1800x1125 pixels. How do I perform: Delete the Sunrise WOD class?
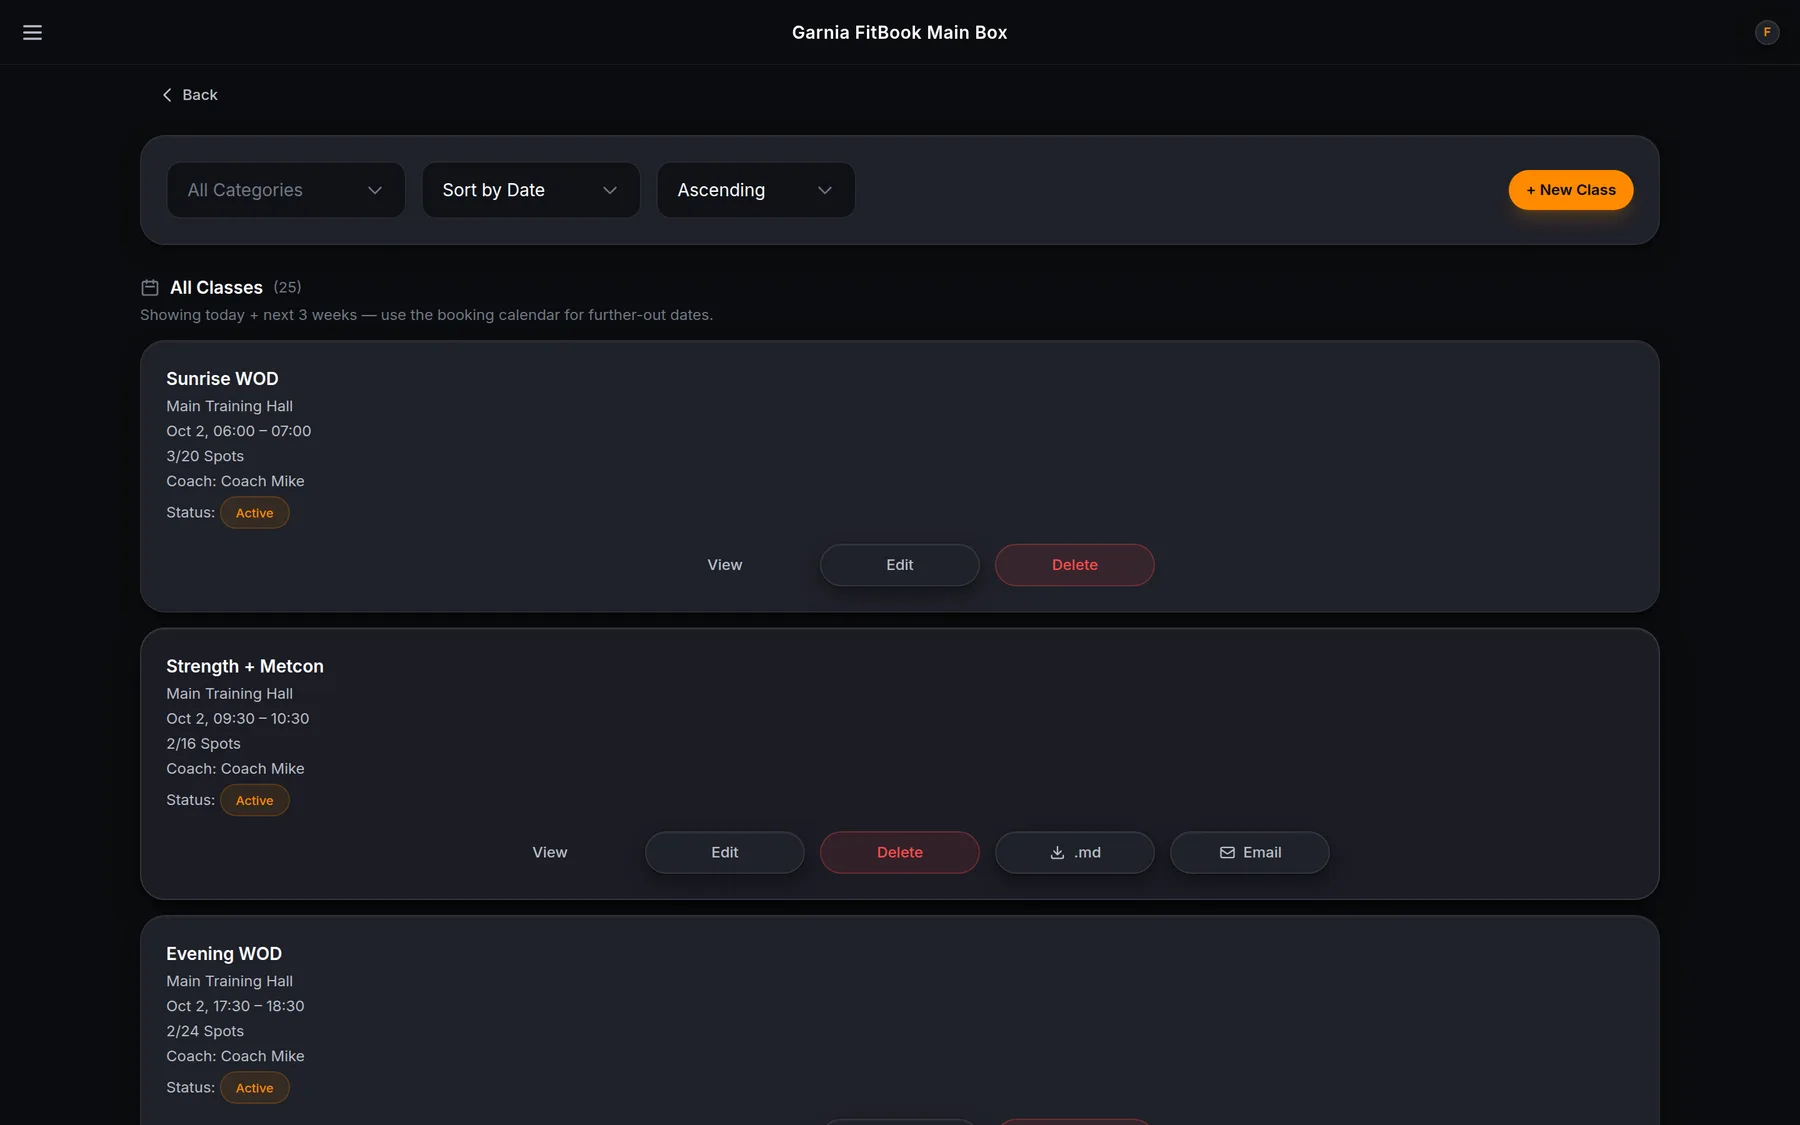pyautogui.click(x=1075, y=565)
